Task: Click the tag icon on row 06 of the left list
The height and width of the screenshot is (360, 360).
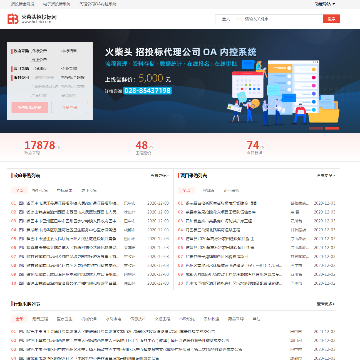Action: tap(21, 248)
